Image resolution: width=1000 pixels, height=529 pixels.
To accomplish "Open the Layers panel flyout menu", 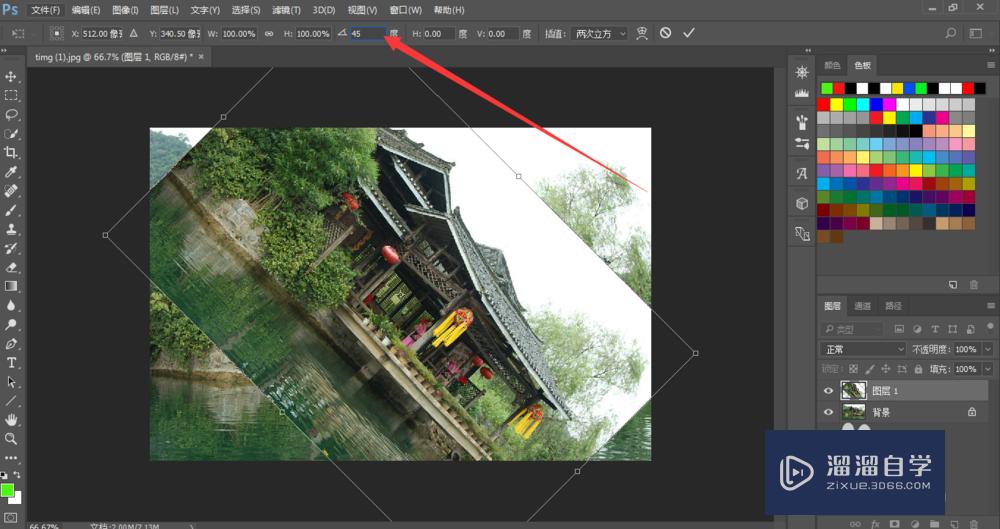I will click(990, 306).
